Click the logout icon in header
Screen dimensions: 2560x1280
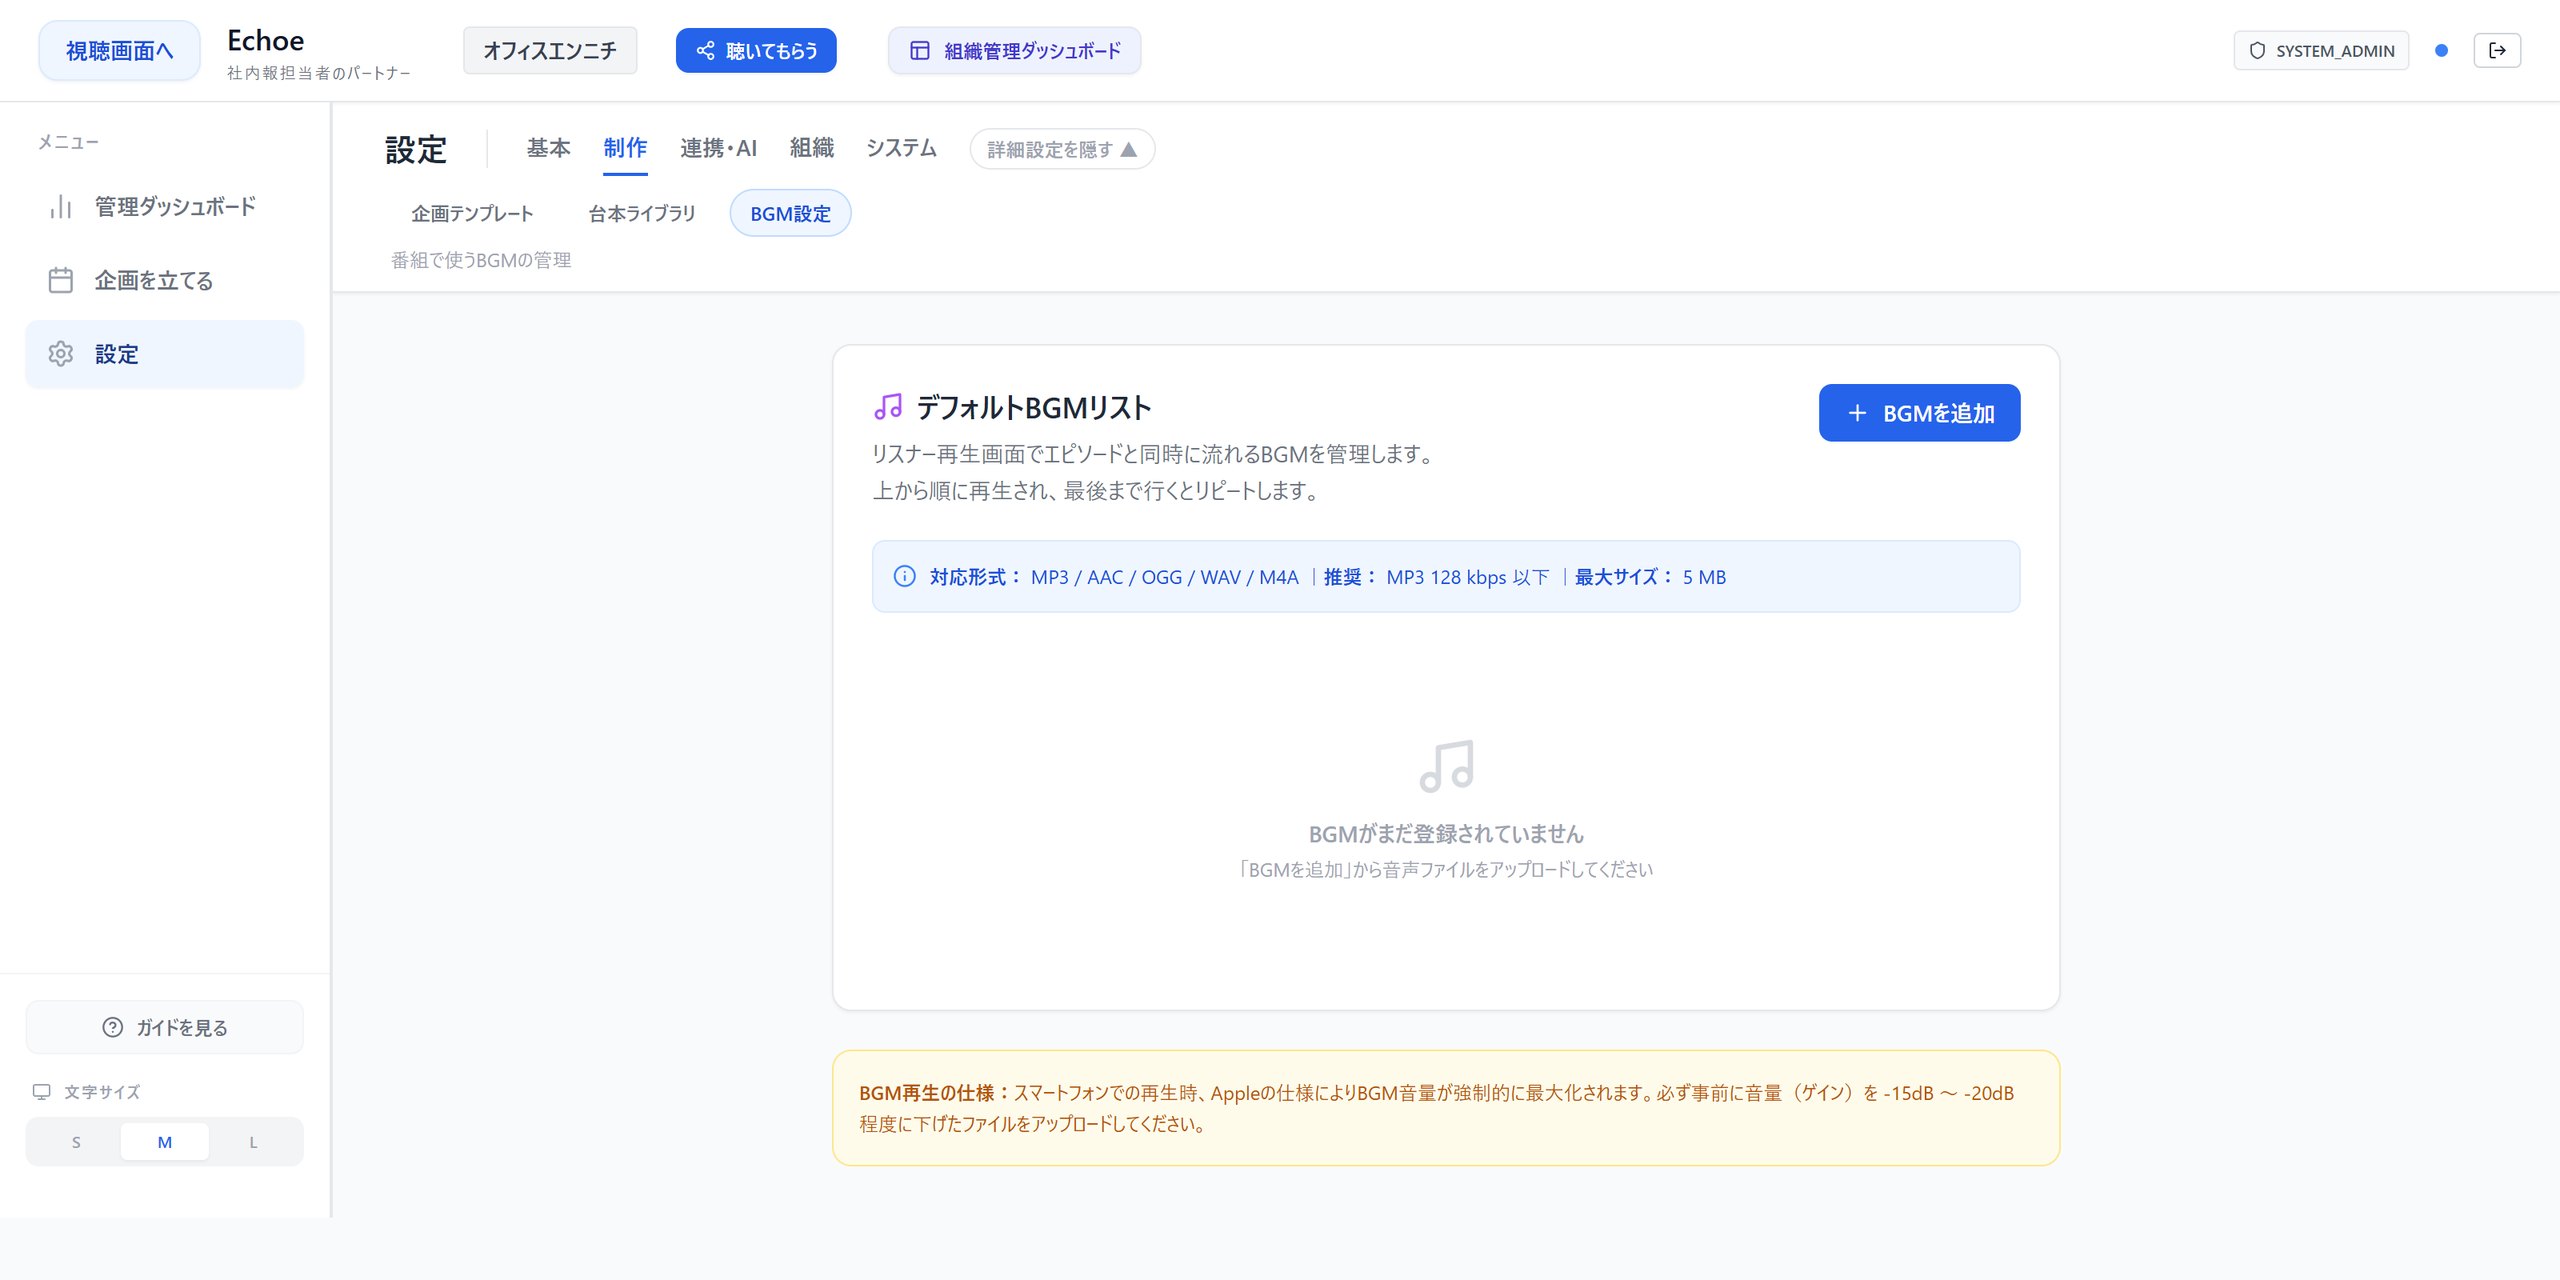[2497, 50]
